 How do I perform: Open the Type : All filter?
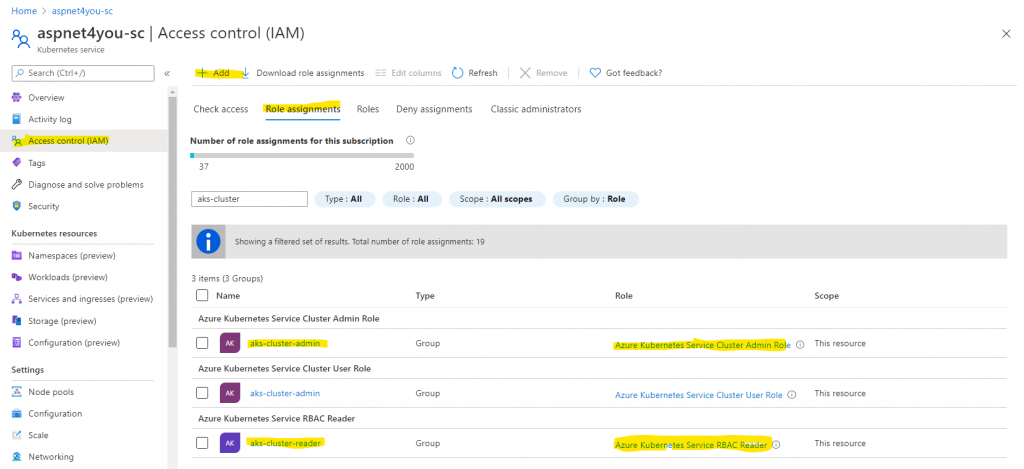click(345, 199)
